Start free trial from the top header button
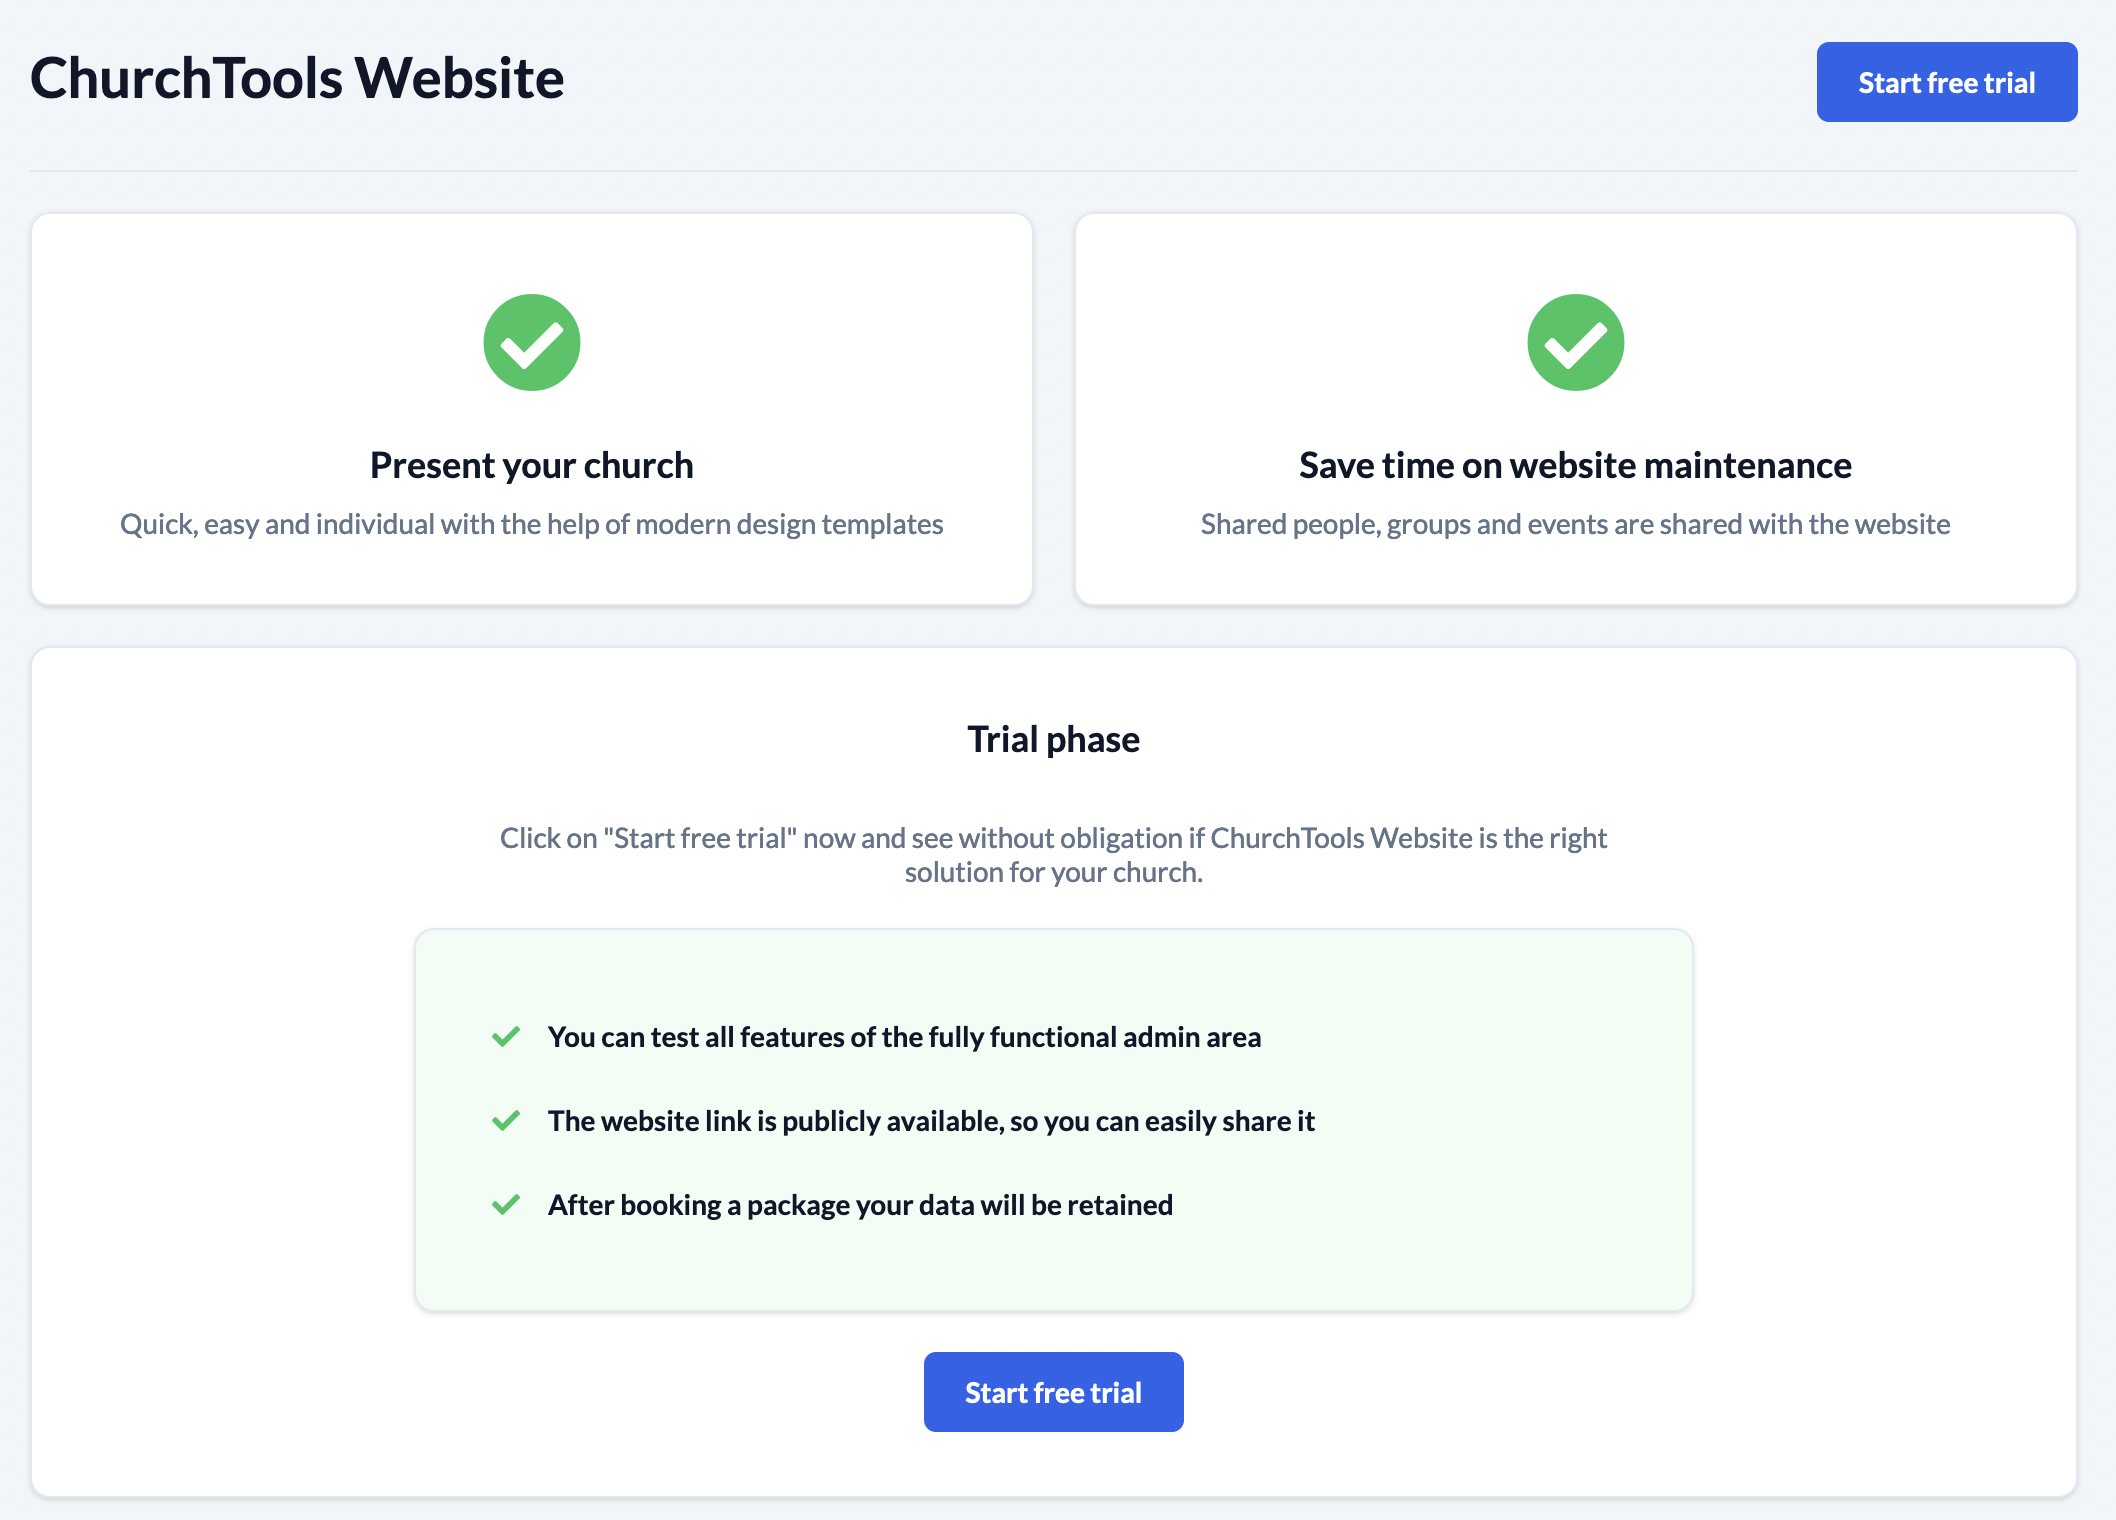Screen dimensions: 2116x1520 tap(1947, 82)
